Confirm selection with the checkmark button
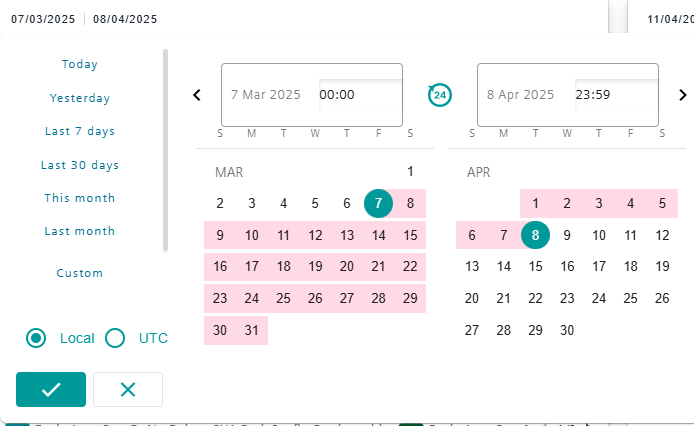Screen dimensions: 694x426 [51, 389]
